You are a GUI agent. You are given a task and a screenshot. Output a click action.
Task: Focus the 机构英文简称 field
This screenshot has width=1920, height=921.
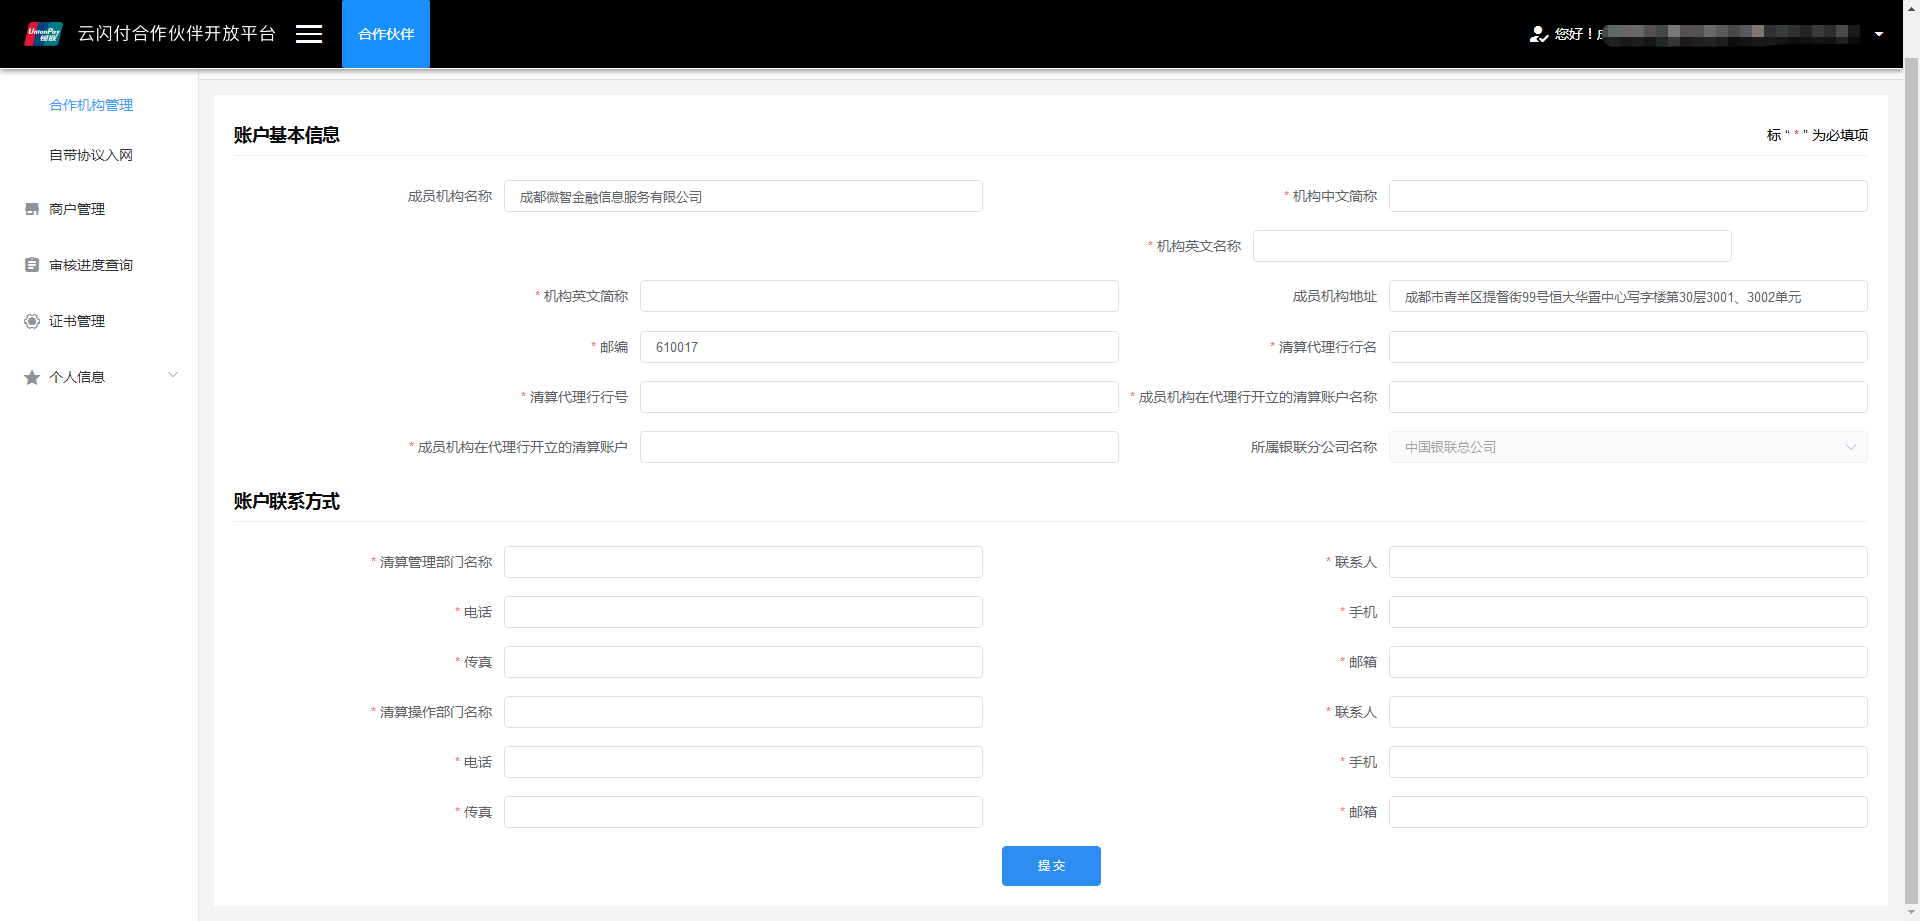879,296
